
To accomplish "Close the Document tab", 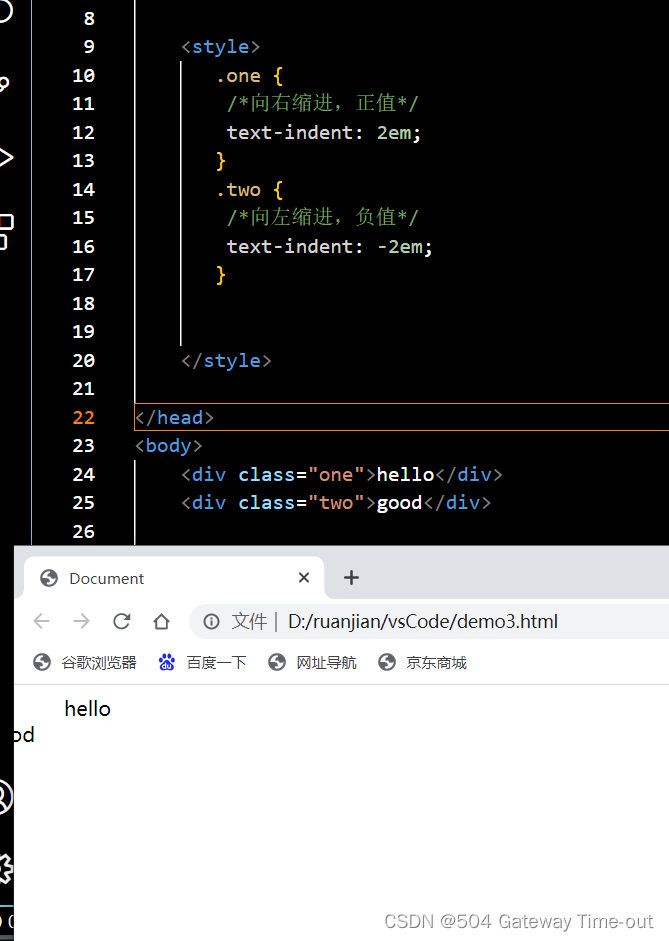I will pyautogui.click(x=304, y=578).
